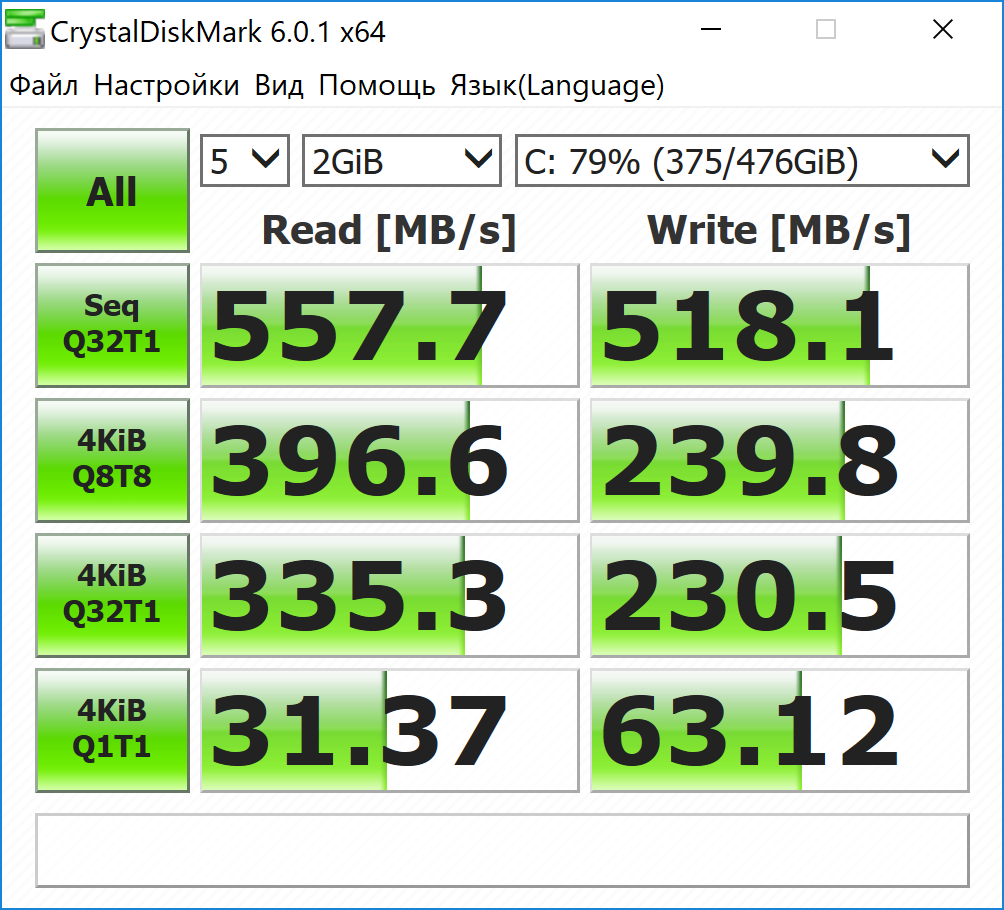Click the 4KiB Q8T8 read result 396.6

click(389, 460)
